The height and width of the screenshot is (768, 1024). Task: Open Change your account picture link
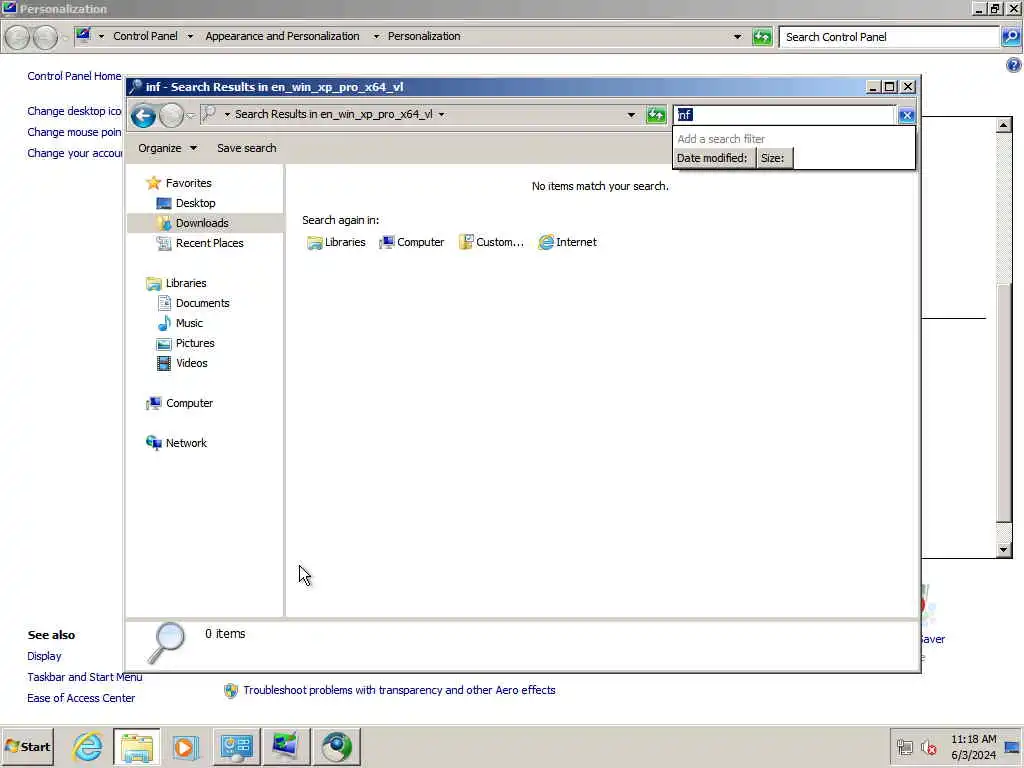74,153
